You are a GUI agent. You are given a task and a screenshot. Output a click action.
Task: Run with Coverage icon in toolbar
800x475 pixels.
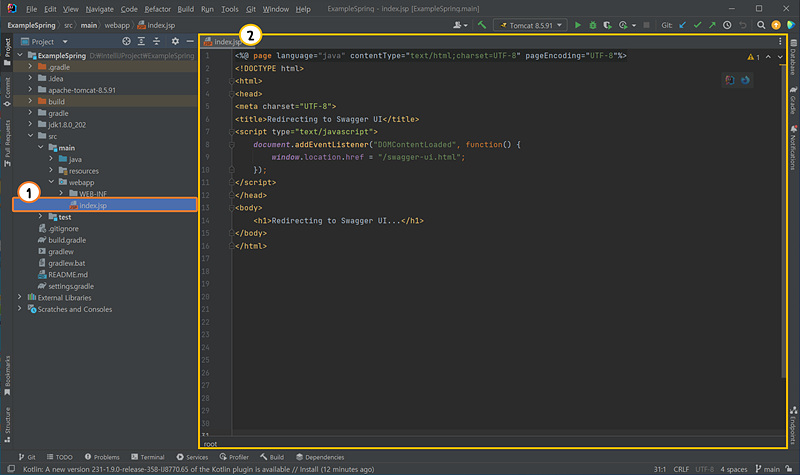pyautogui.click(x=607, y=25)
